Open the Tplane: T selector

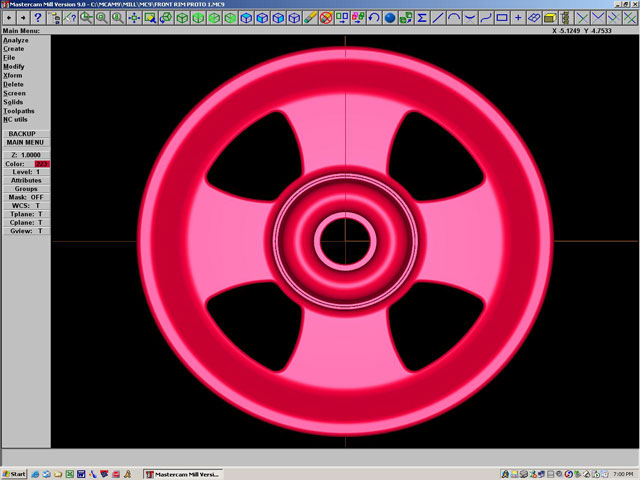(x=26, y=214)
